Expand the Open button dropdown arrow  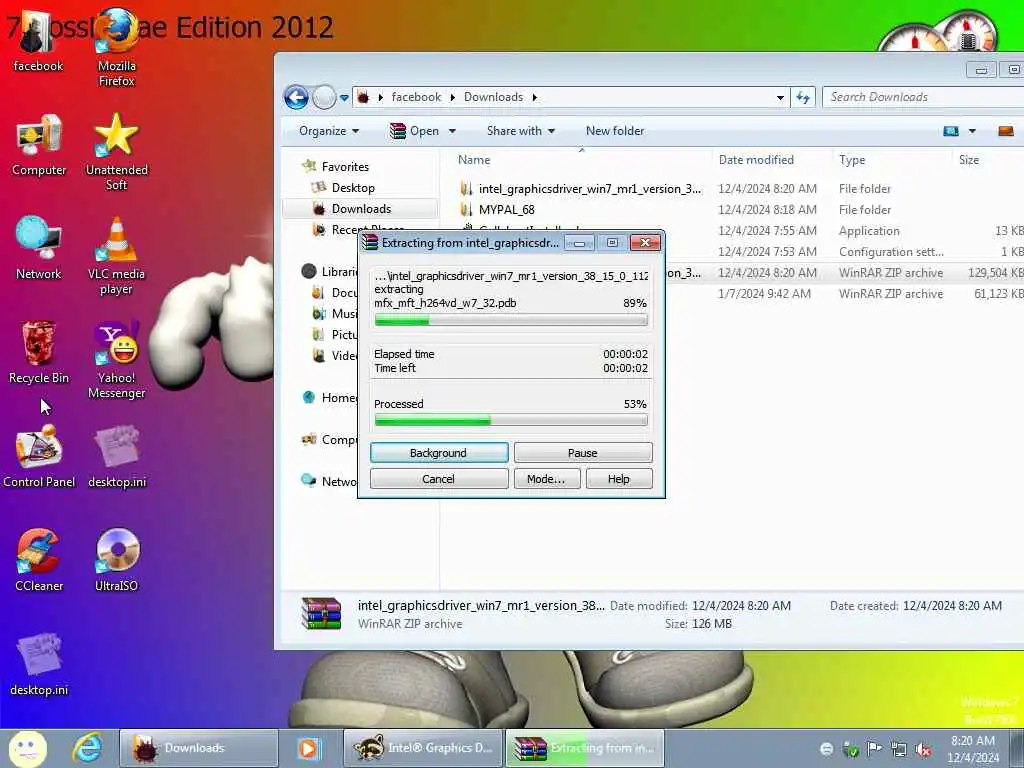pos(452,131)
